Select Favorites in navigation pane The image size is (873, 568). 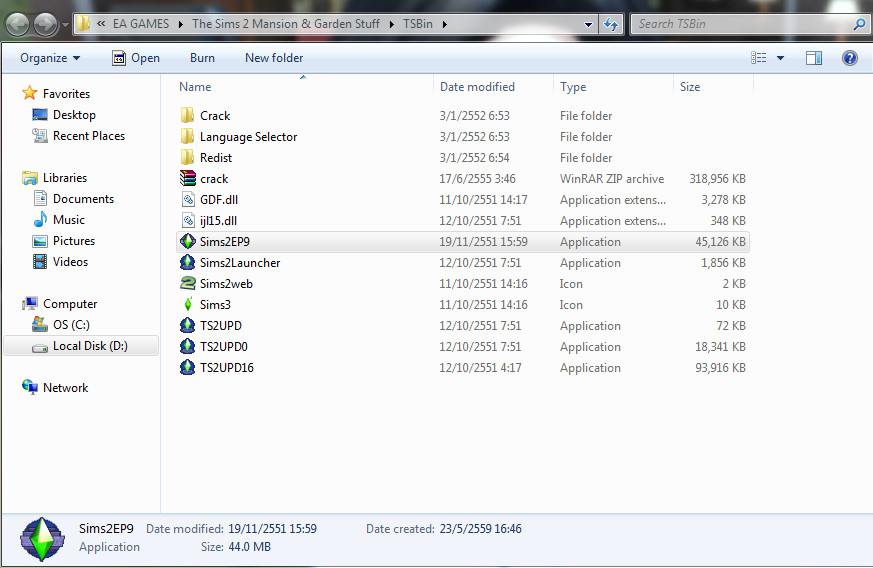[x=66, y=94]
